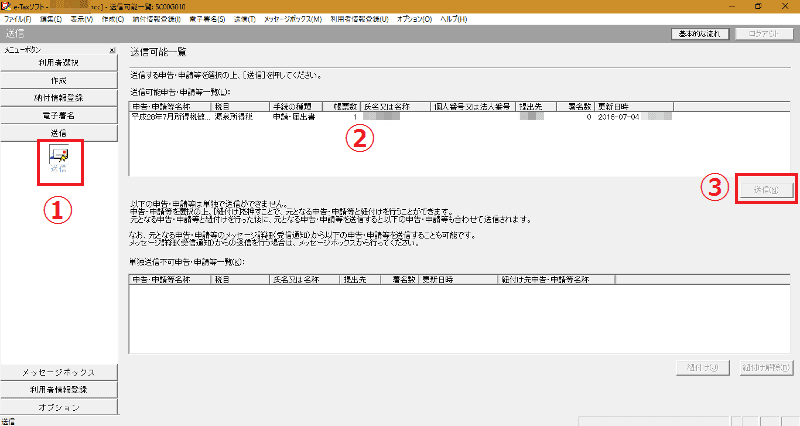Select the 送信 section header in sidebar

tap(59, 133)
